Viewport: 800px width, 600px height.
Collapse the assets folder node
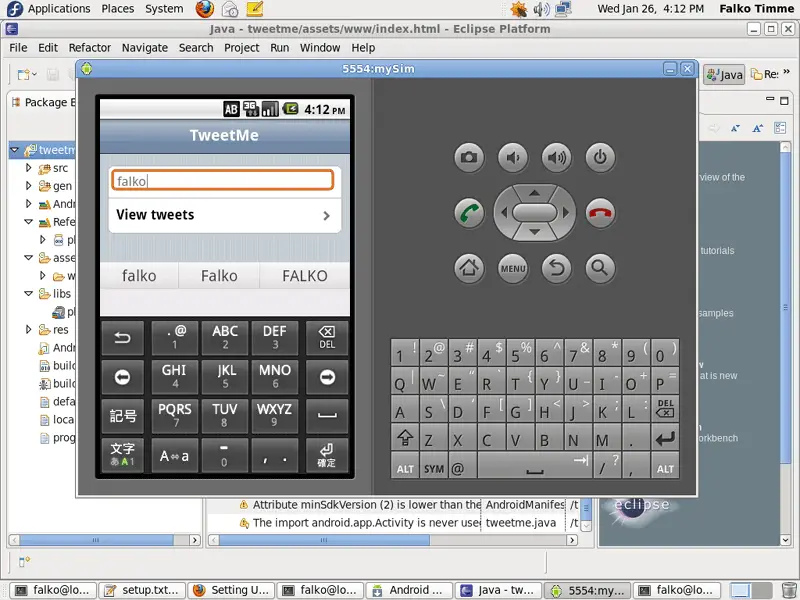(x=29, y=258)
